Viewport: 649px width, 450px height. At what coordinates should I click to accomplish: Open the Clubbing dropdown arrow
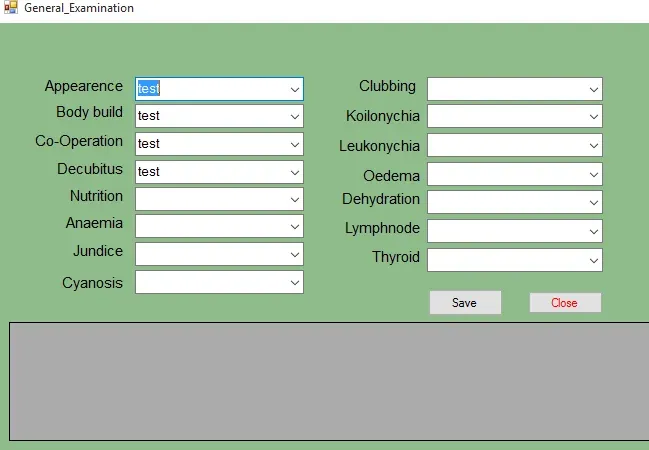594,89
